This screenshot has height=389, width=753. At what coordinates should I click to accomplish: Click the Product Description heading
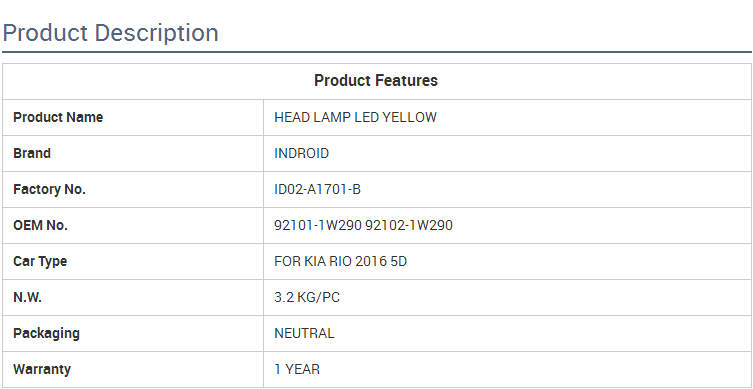110,33
